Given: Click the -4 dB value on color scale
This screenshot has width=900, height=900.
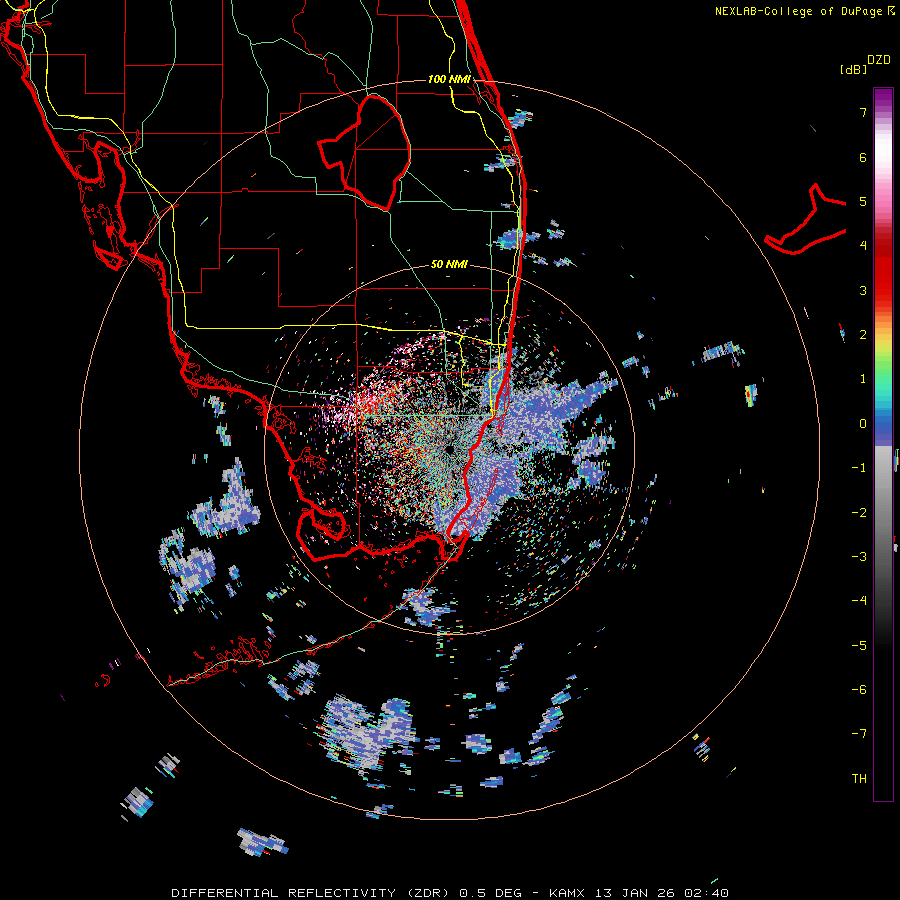Looking at the screenshot, I should click(859, 601).
